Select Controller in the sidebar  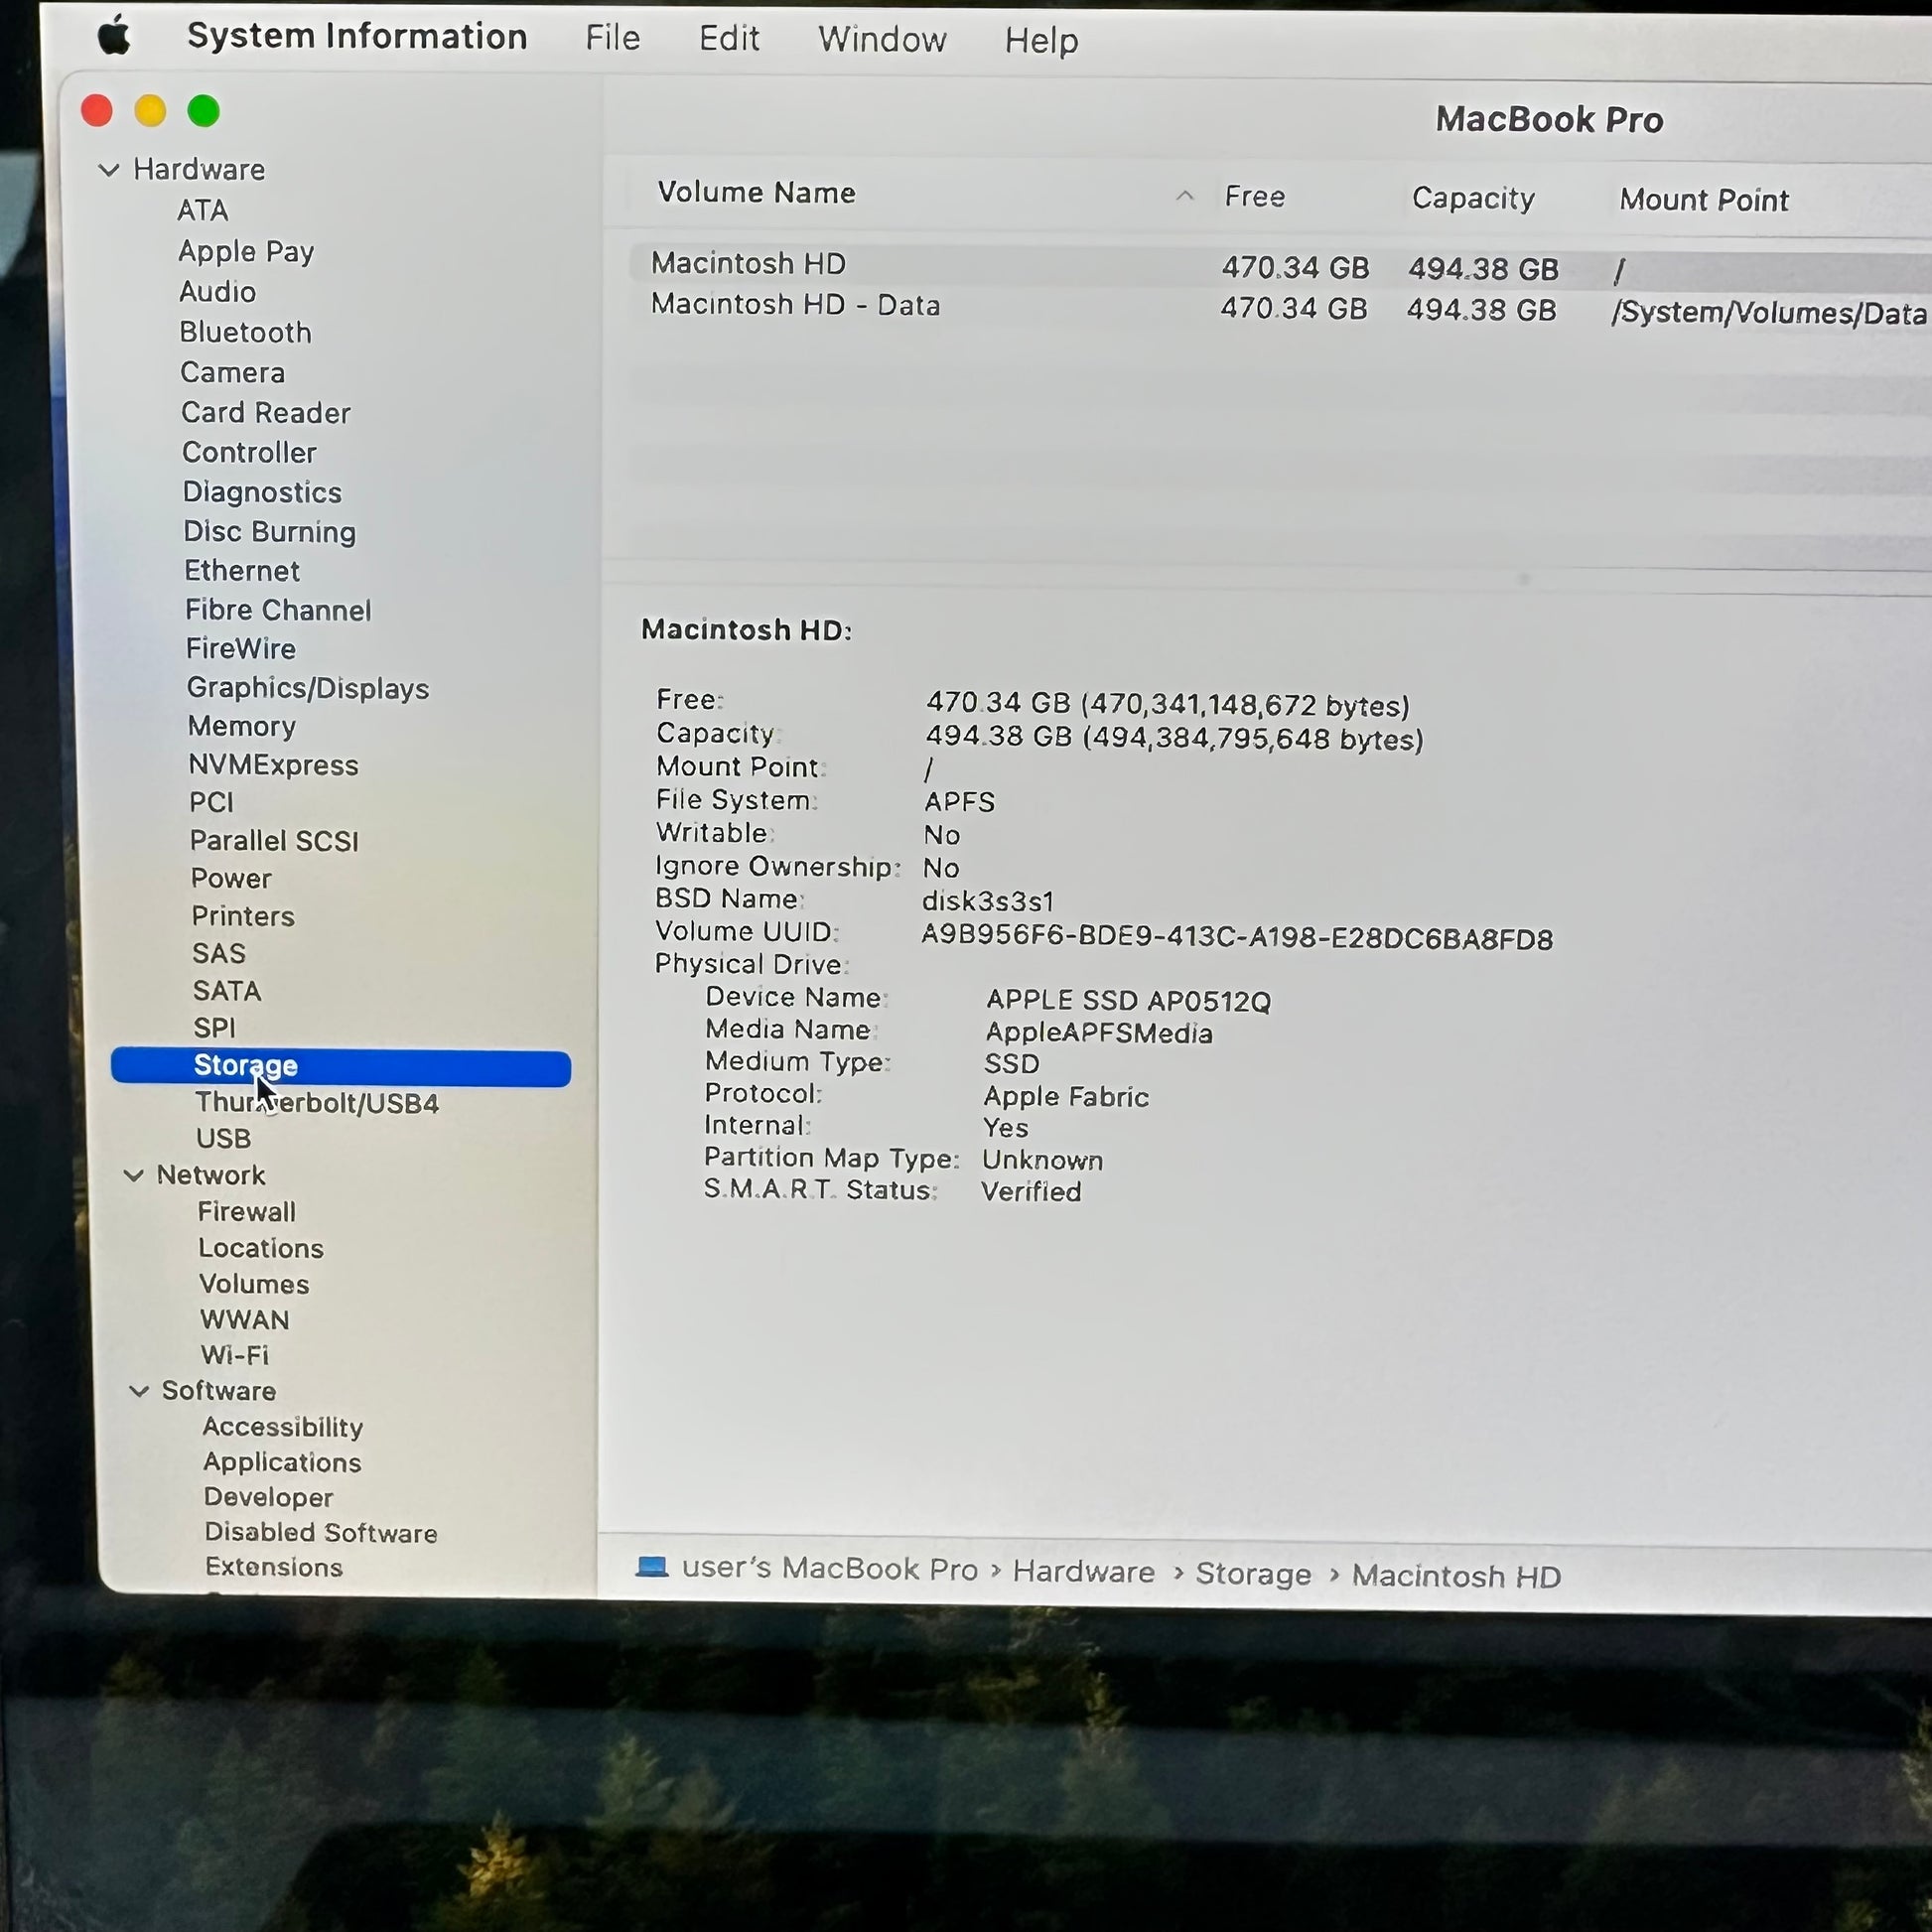249,453
